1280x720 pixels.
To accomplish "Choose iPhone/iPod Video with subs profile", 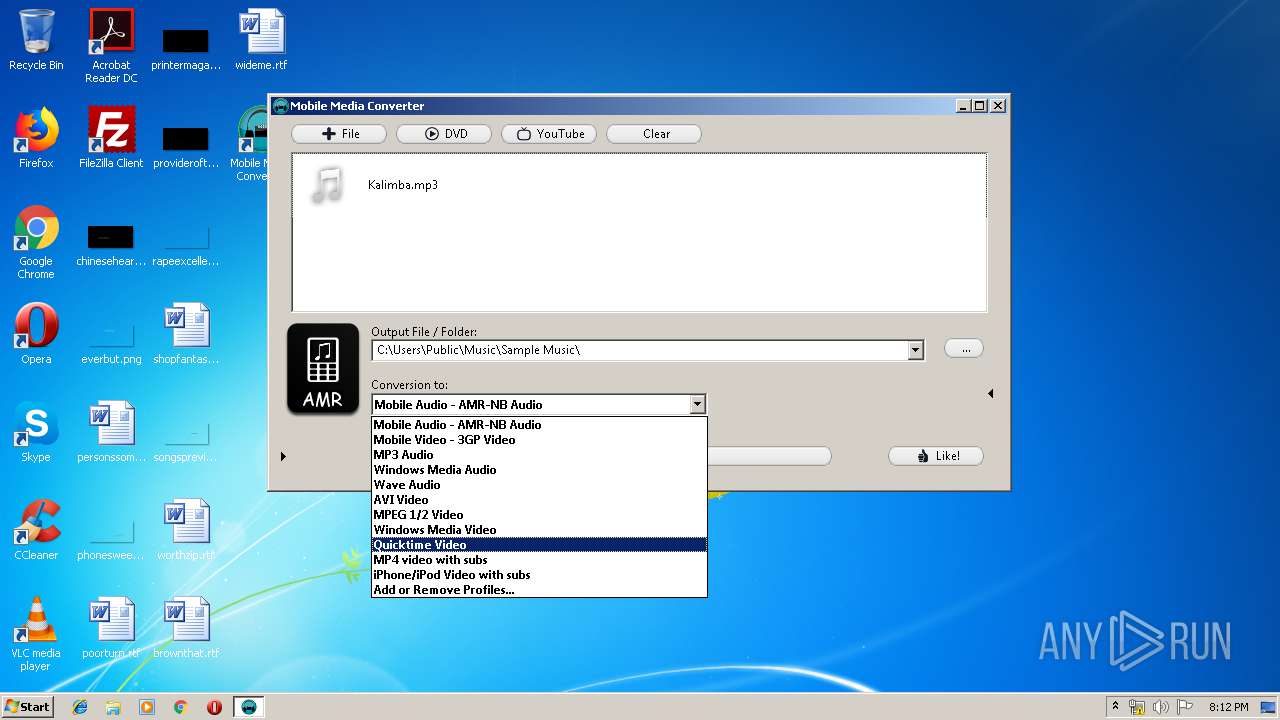I will coord(539,575).
